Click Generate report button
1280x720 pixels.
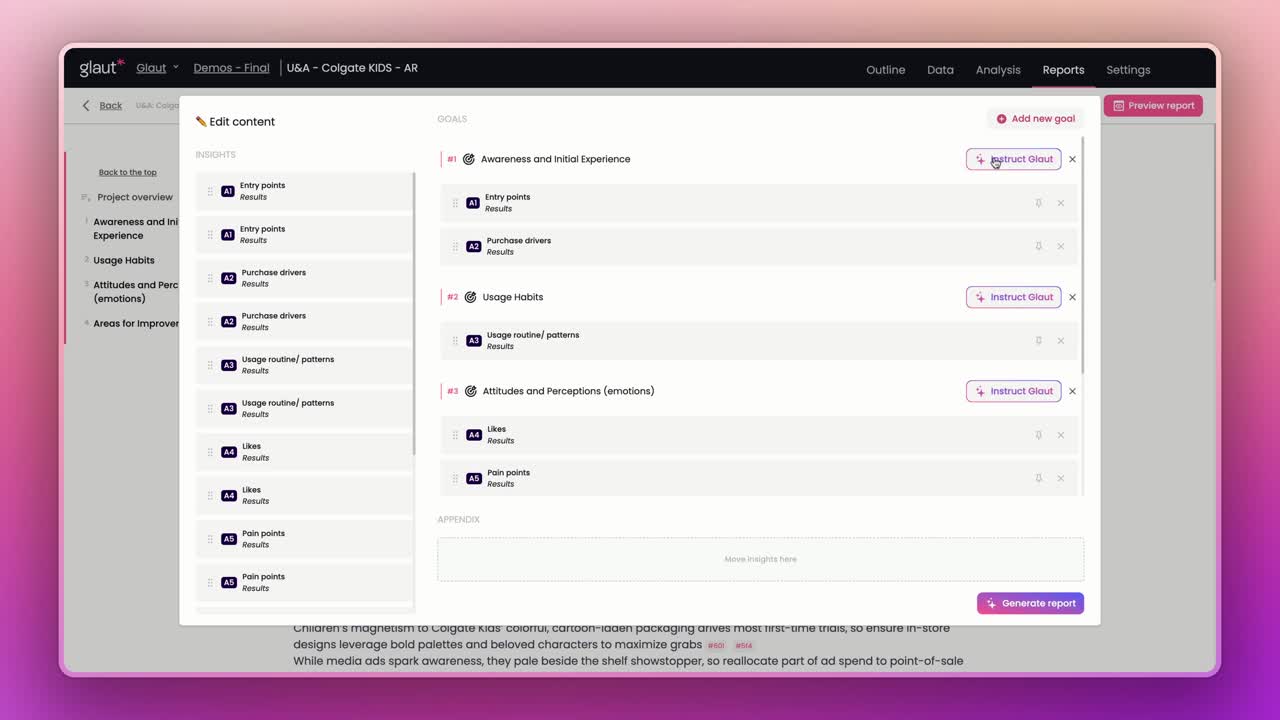[x=1030, y=603]
